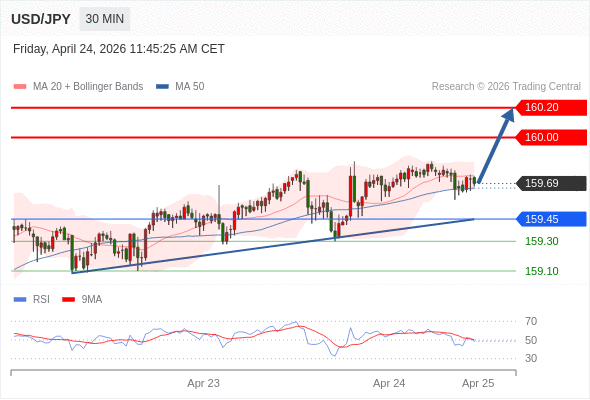Click the RSI 30 level label

(531, 358)
